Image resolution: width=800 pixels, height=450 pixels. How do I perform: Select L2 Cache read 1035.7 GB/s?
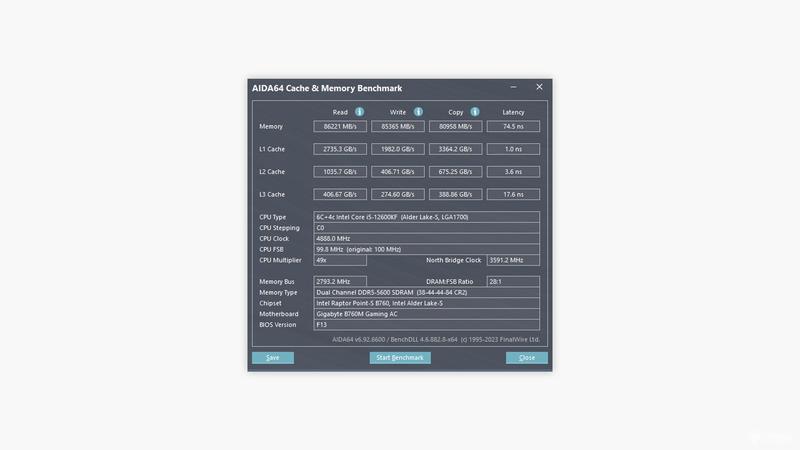coord(340,171)
